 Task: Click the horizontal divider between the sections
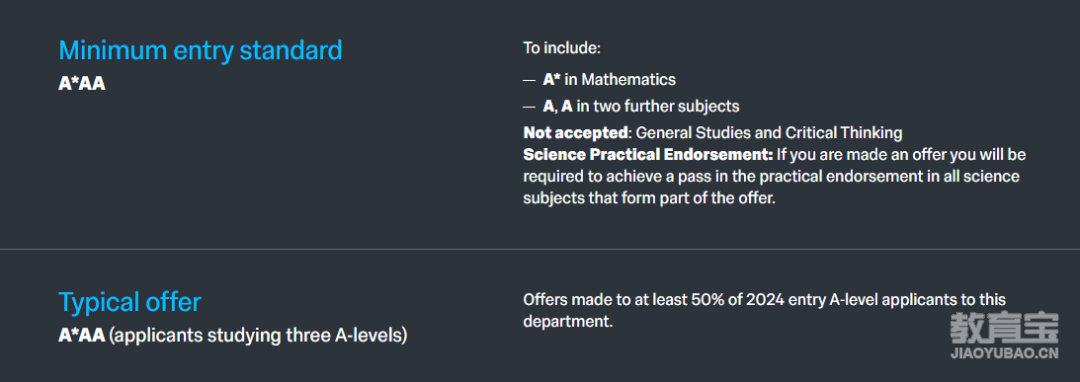(x=540, y=249)
